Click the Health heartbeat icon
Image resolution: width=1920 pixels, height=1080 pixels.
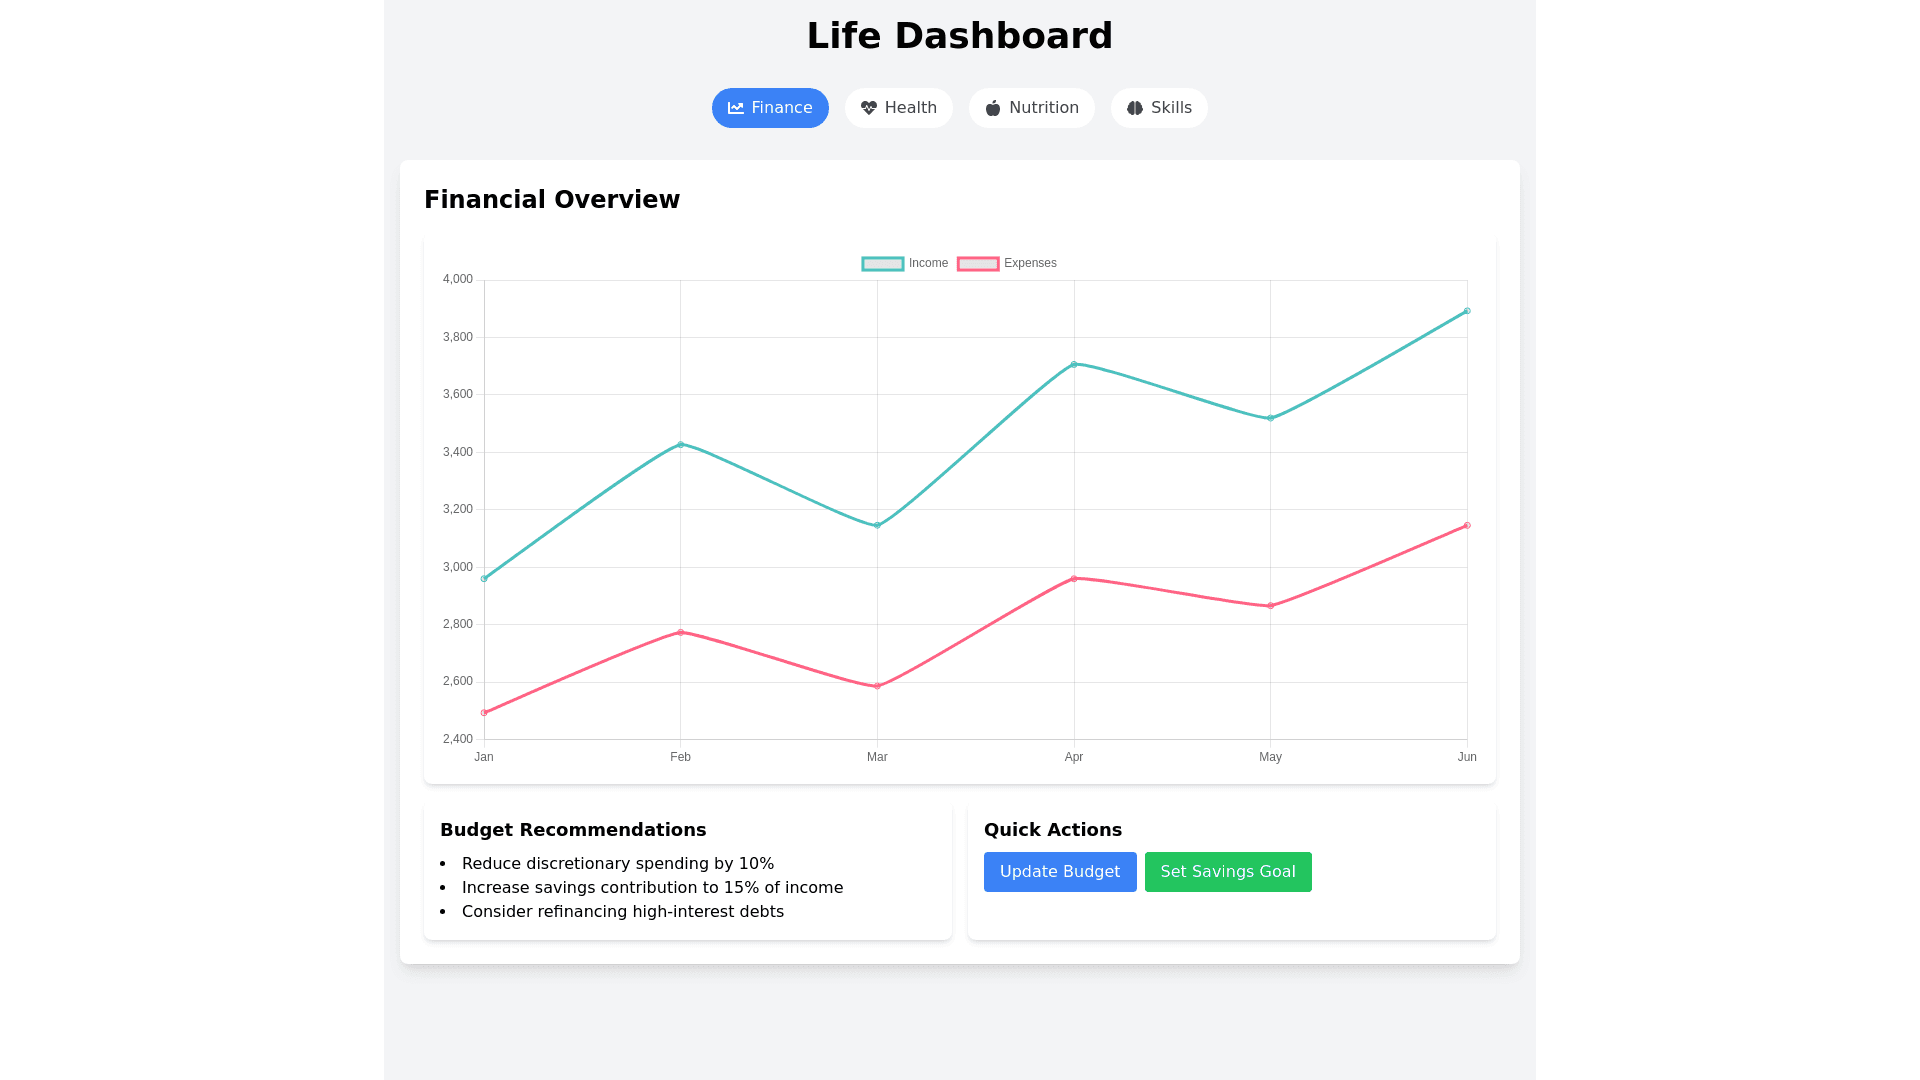[x=869, y=108]
